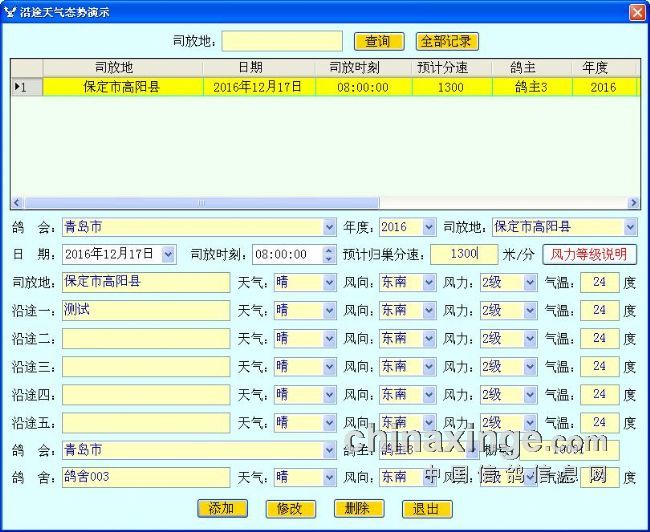Open the 天气 dropdown in 司放地 row

[x=329, y=283]
